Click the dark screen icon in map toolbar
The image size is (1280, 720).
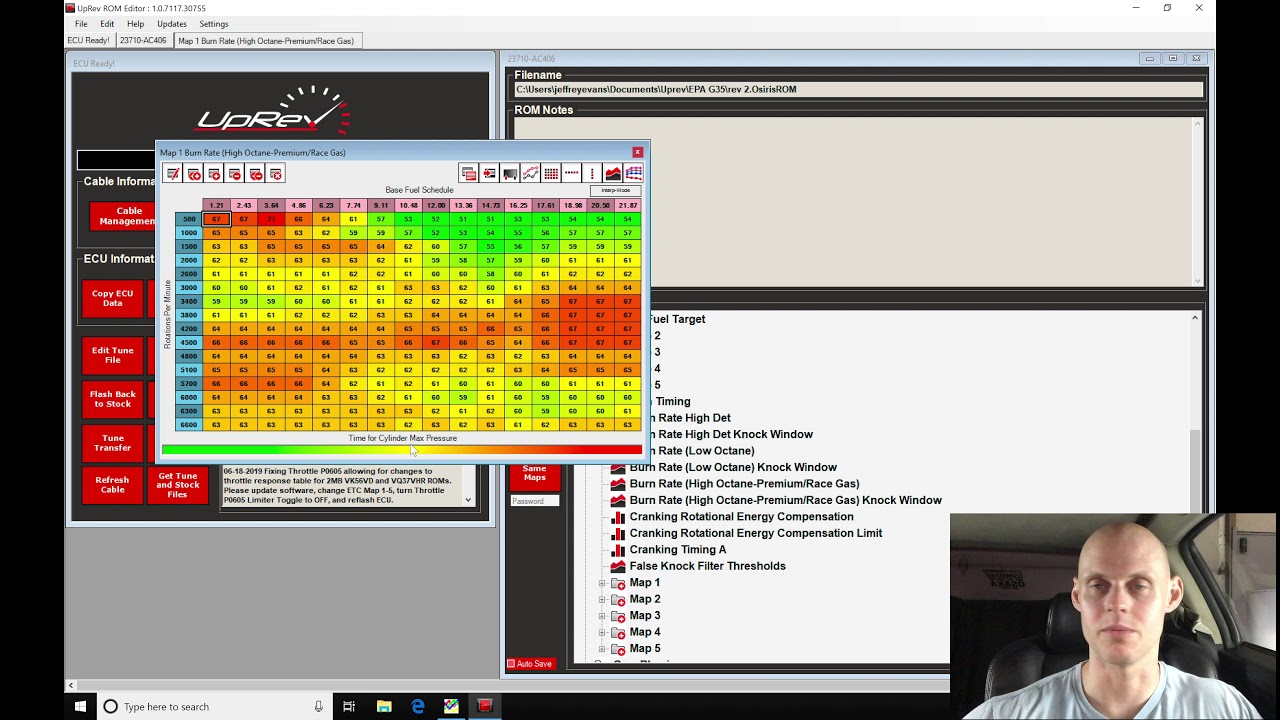pyautogui.click(x=510, y=174)
